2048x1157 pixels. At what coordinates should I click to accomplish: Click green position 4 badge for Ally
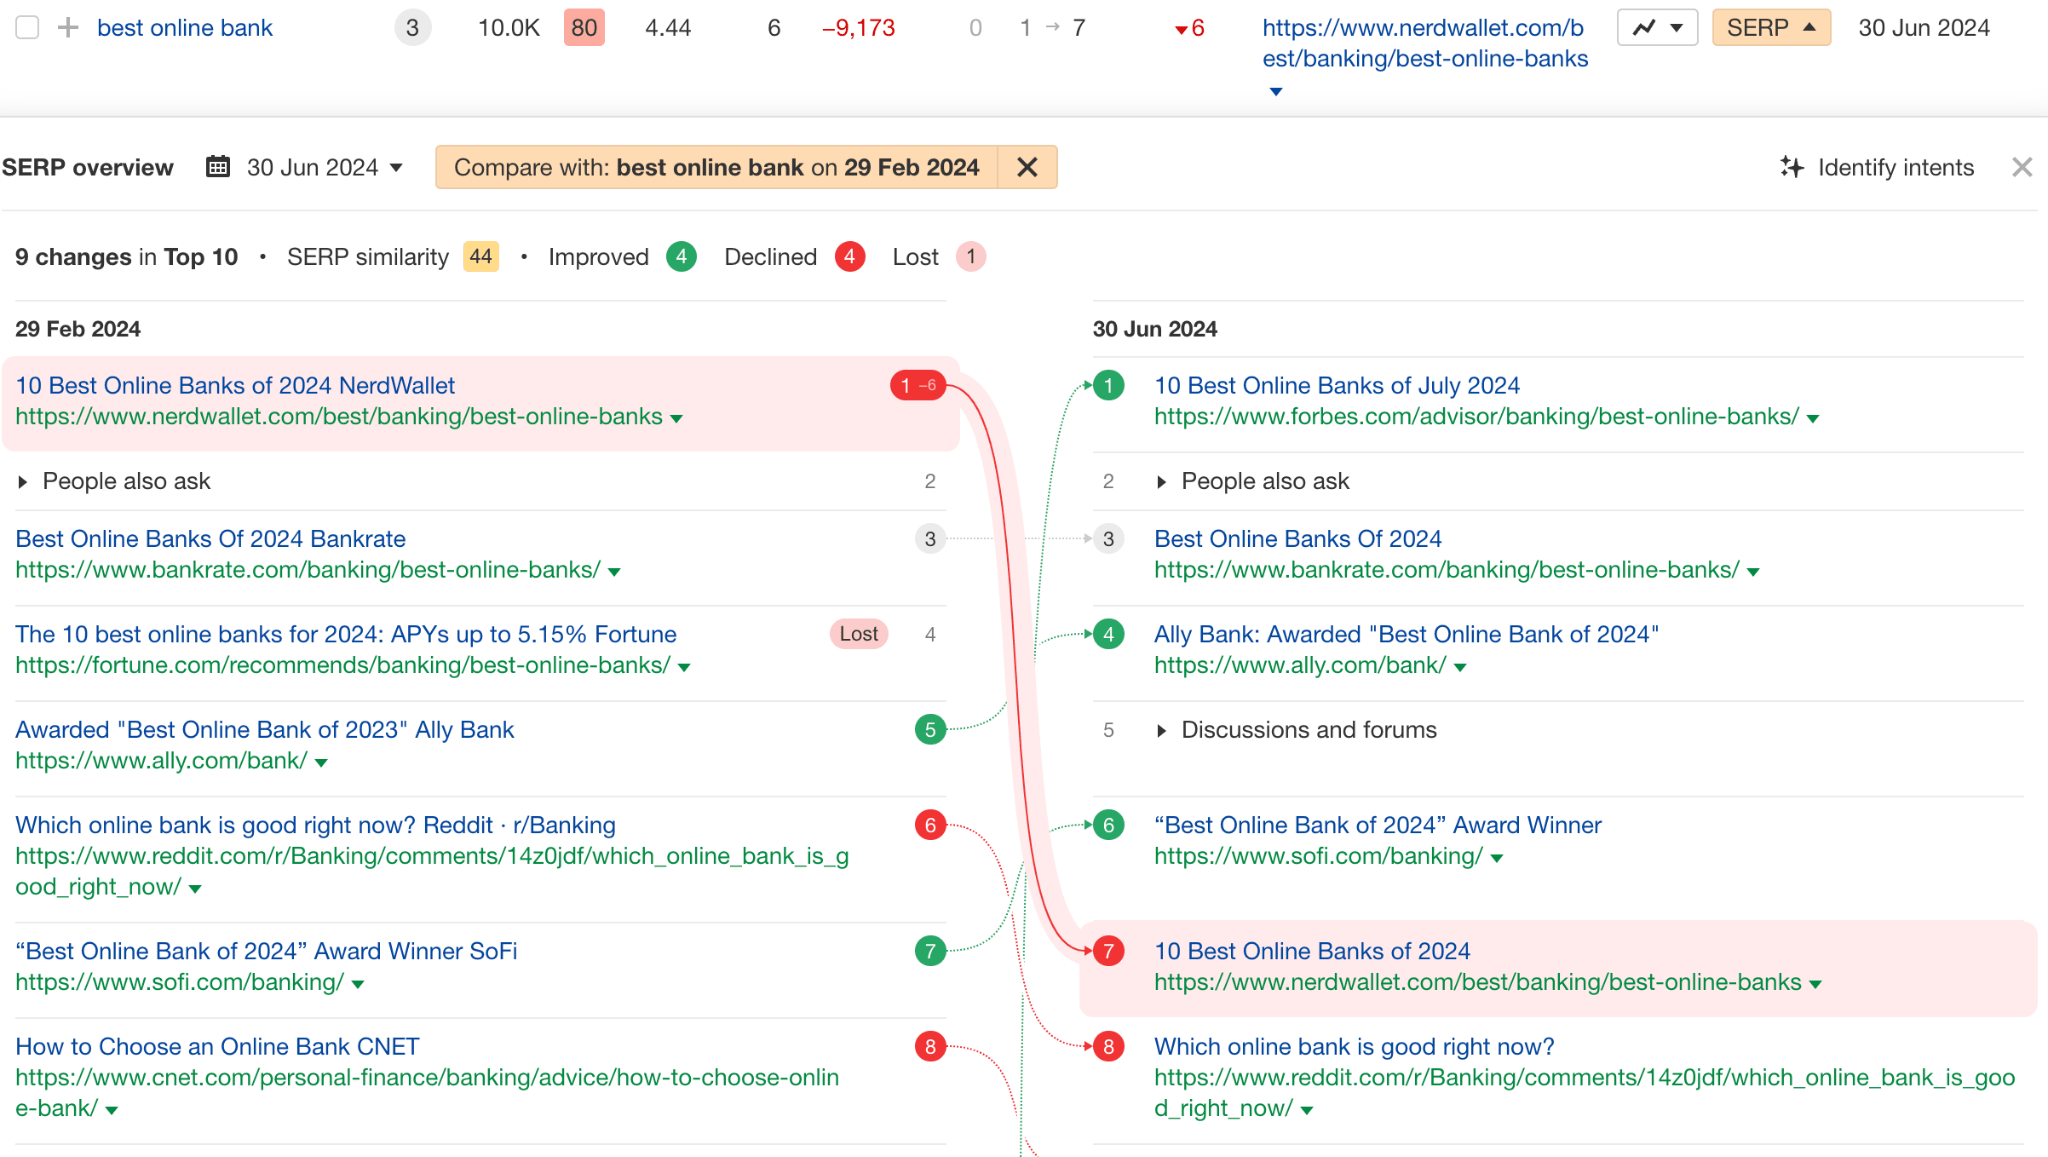coord(1108,634)
